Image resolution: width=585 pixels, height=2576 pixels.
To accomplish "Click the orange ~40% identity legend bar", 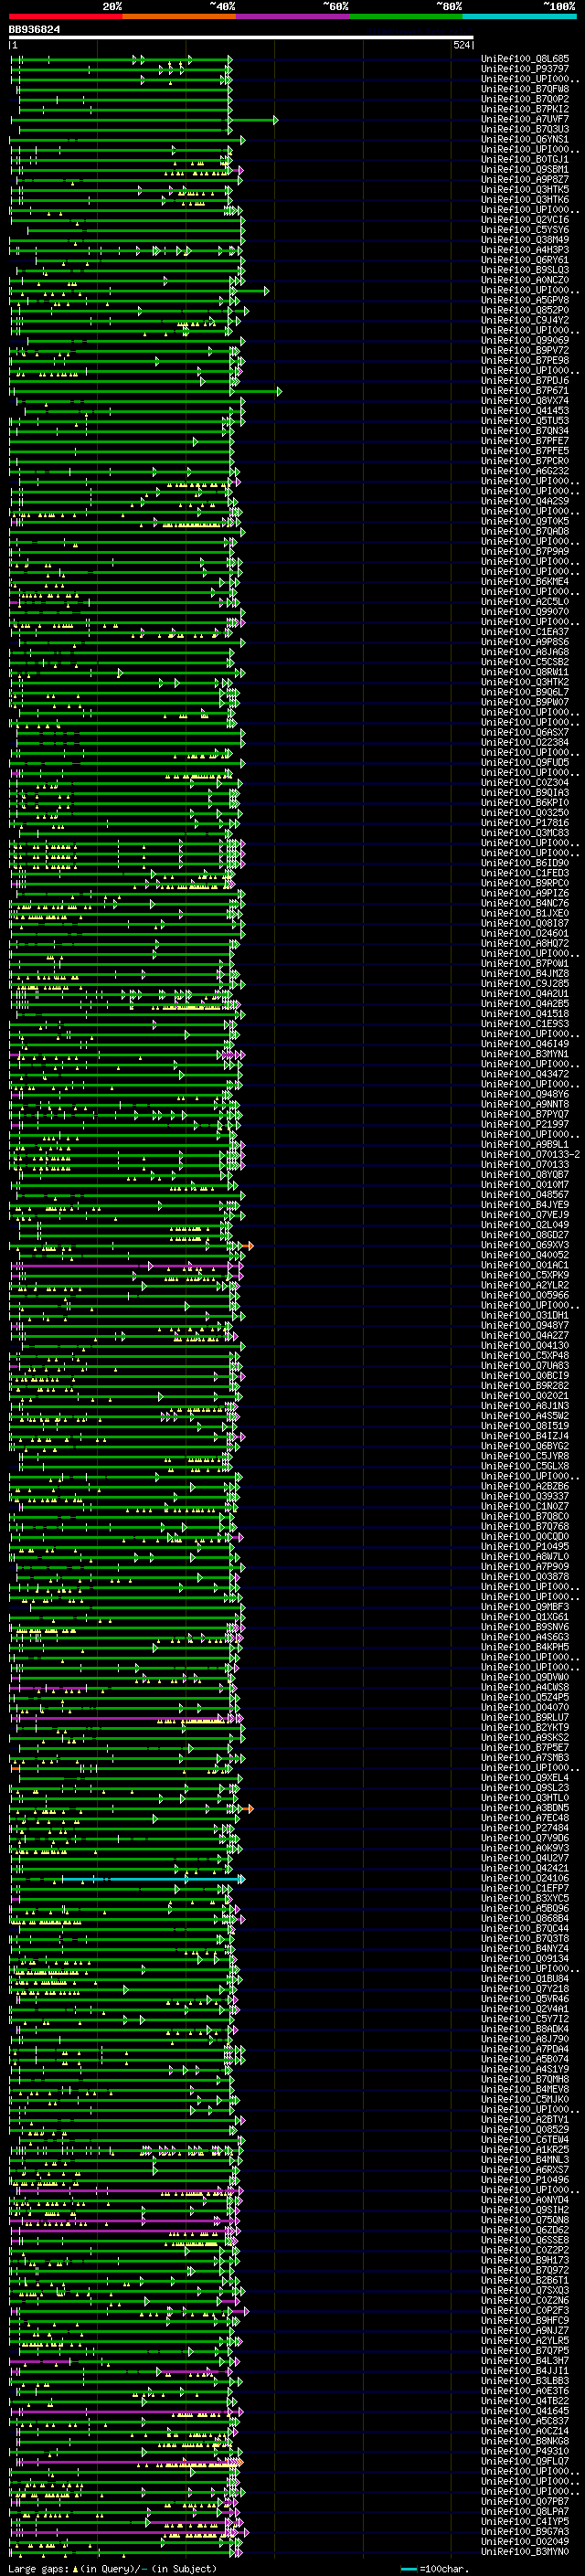I will click(x=179, y=16).
